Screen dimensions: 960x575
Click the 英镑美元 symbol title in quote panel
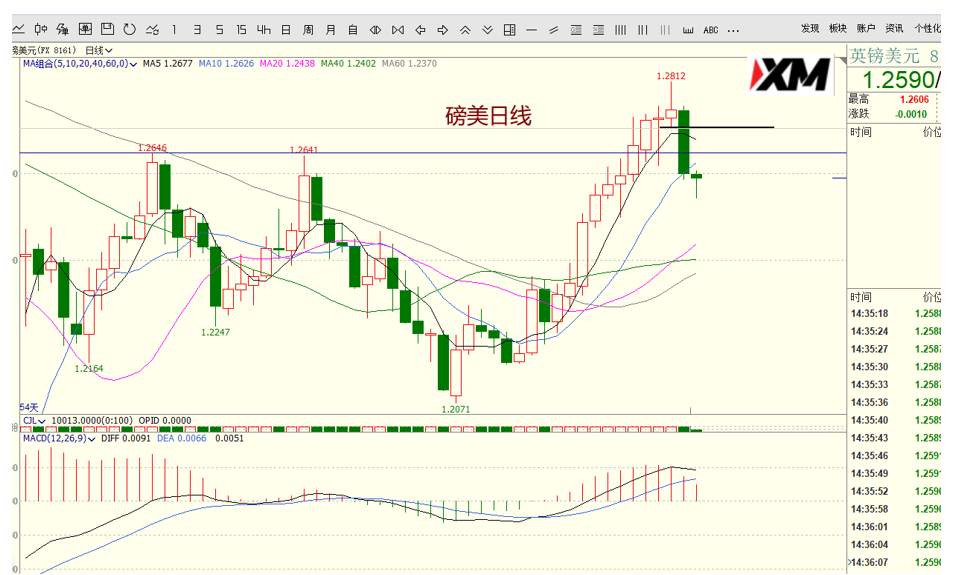pyautogui.click(x=885, y=56)
